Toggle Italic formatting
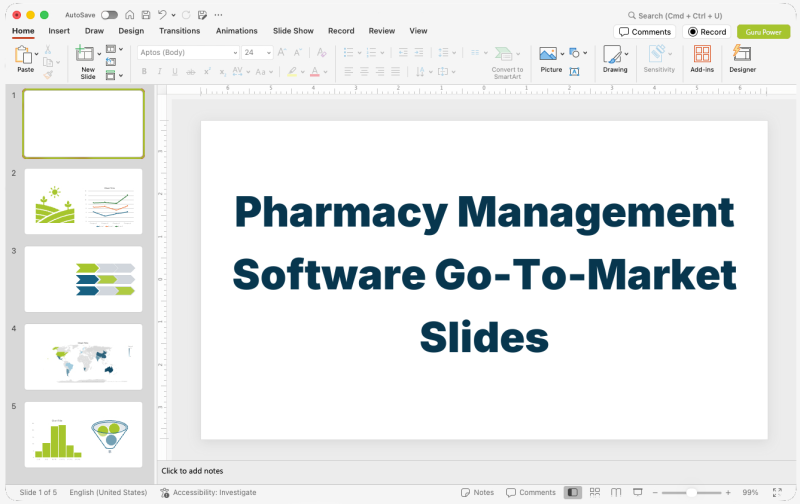This screenshot has width=800, height=504. coord(160,72)
